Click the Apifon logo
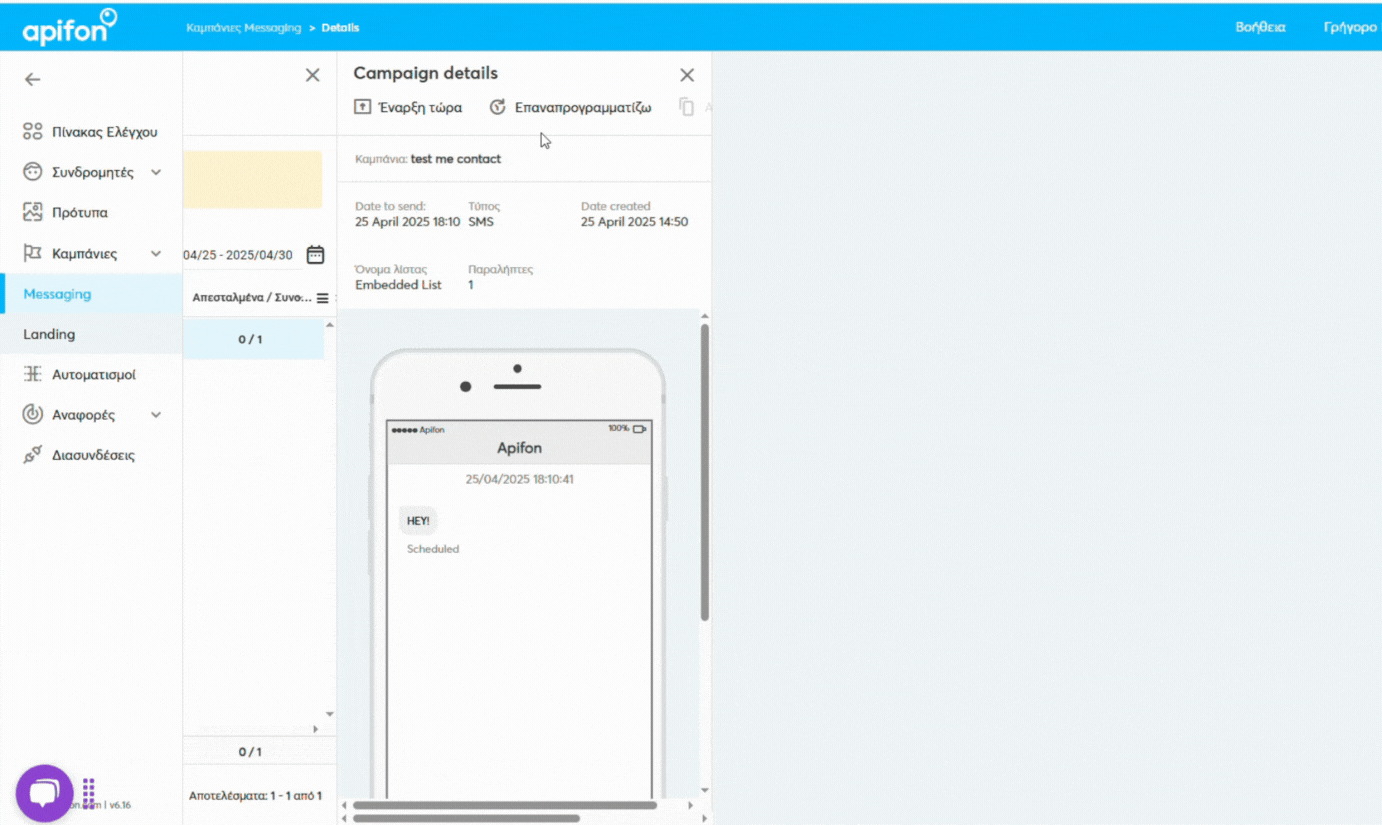This screenshot has width=1382, height=825. pyautogui.click(x=69, y=27)
